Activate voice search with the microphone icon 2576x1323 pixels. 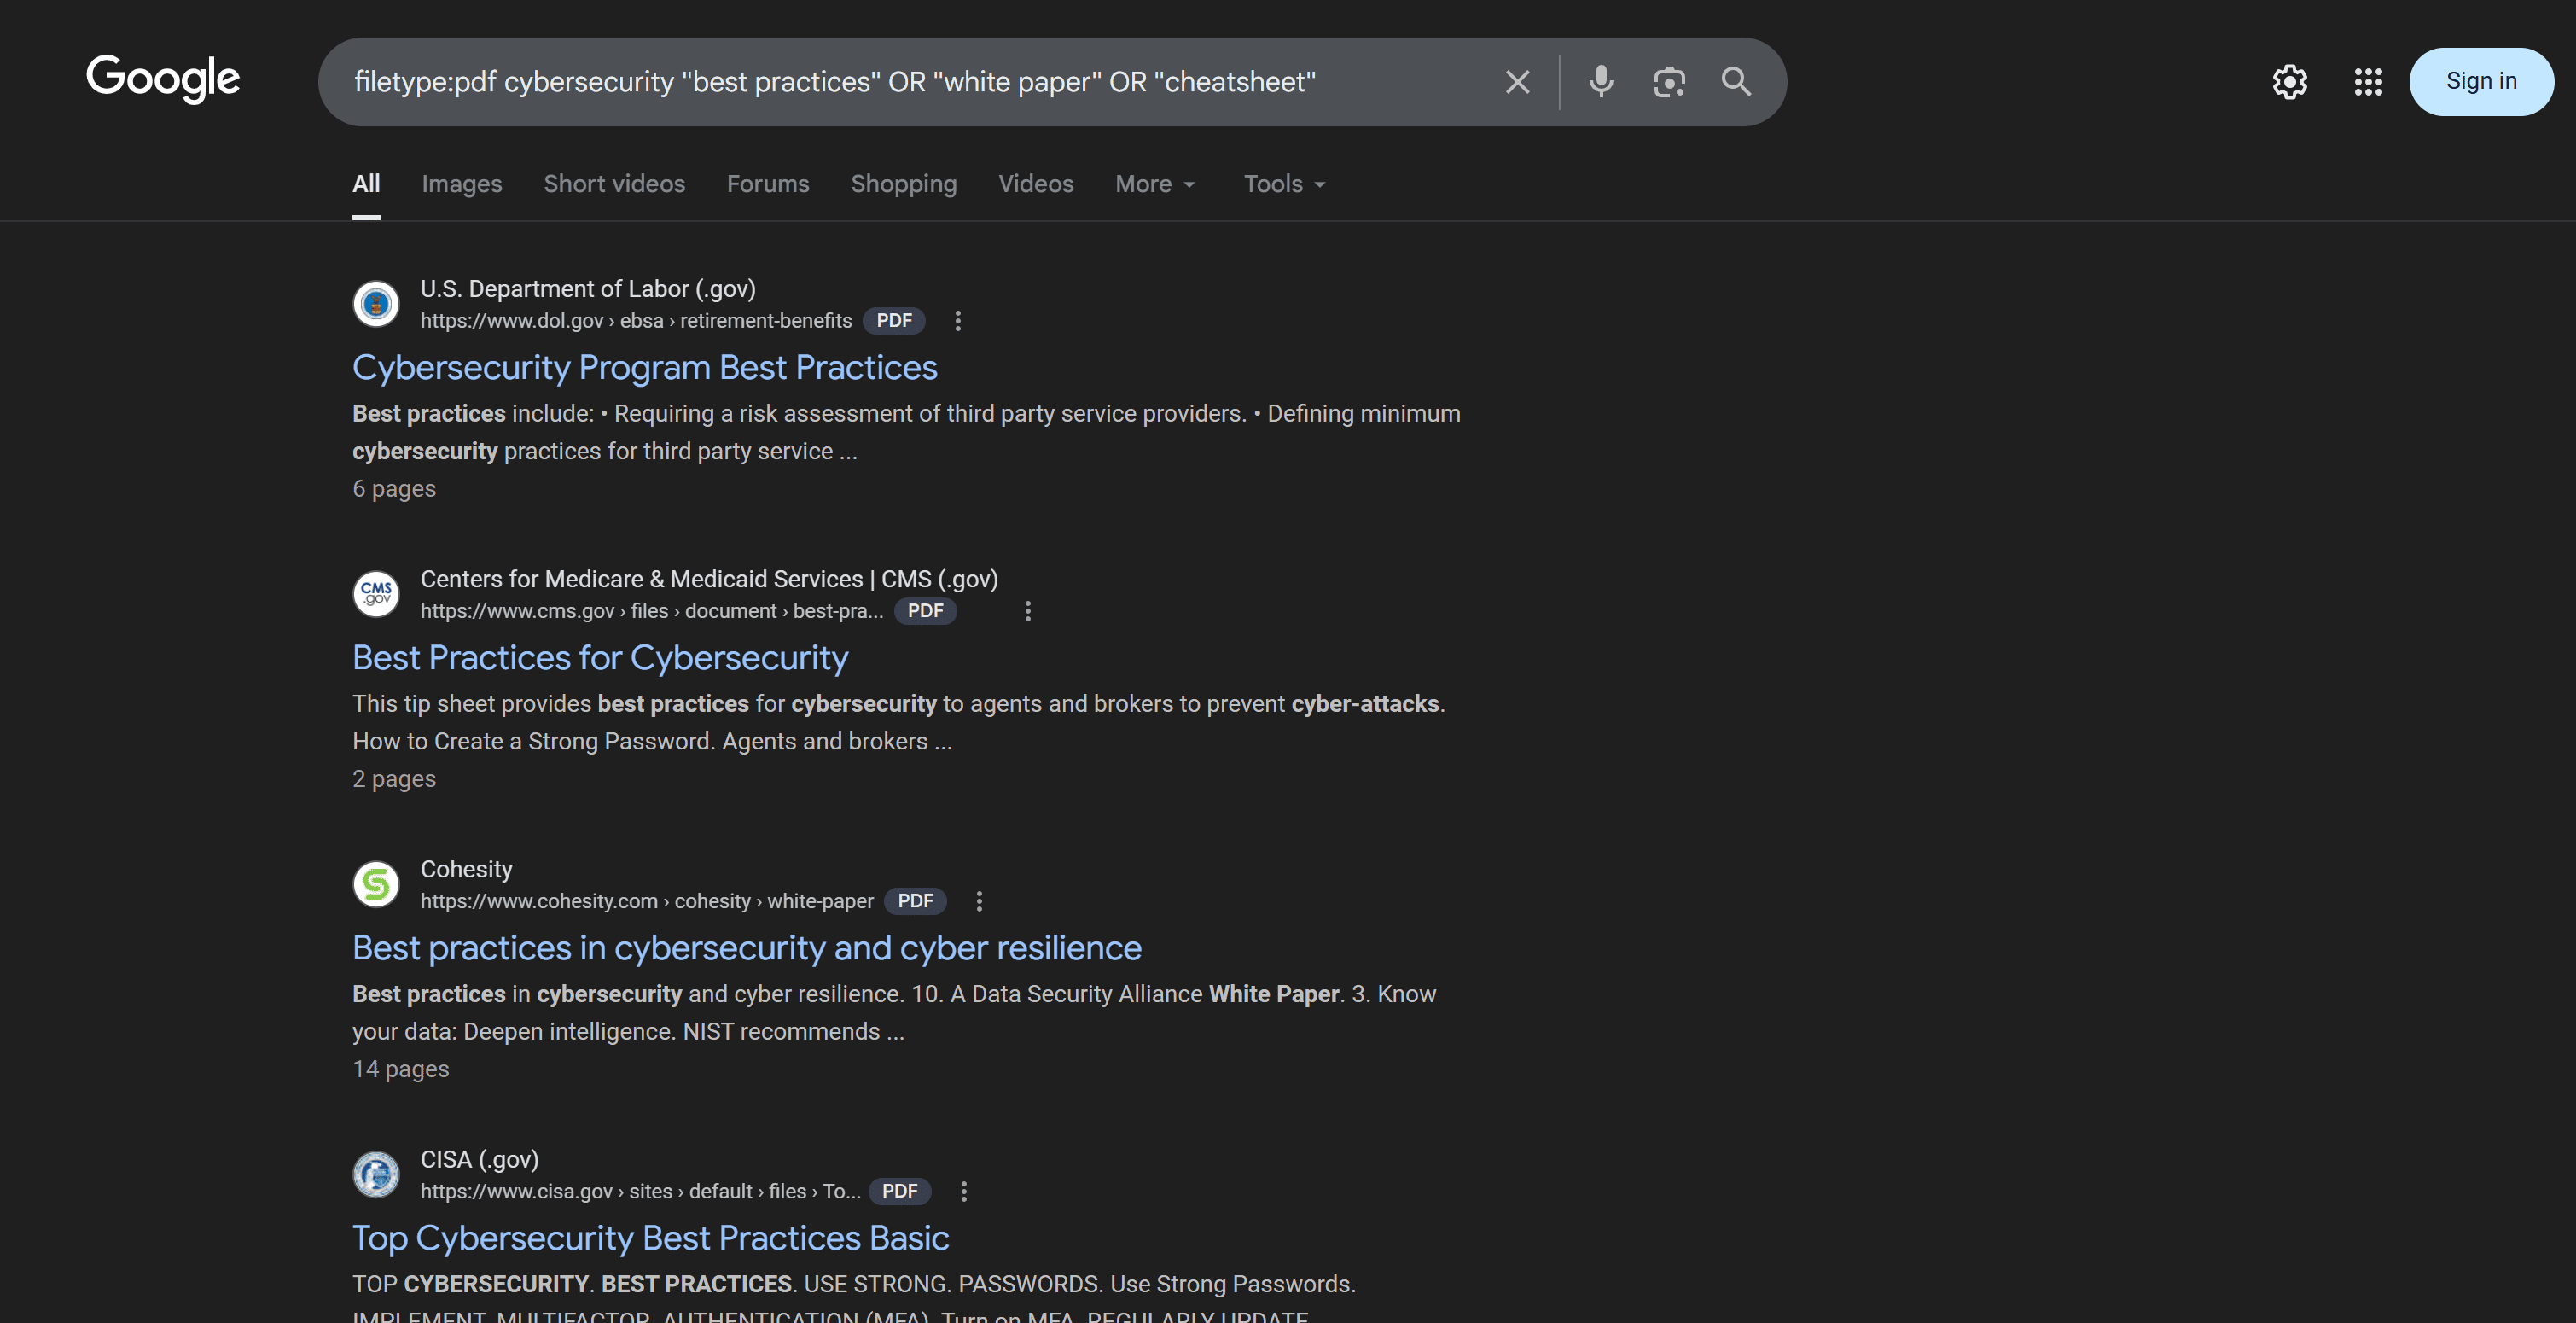(x=1600, y=82)
